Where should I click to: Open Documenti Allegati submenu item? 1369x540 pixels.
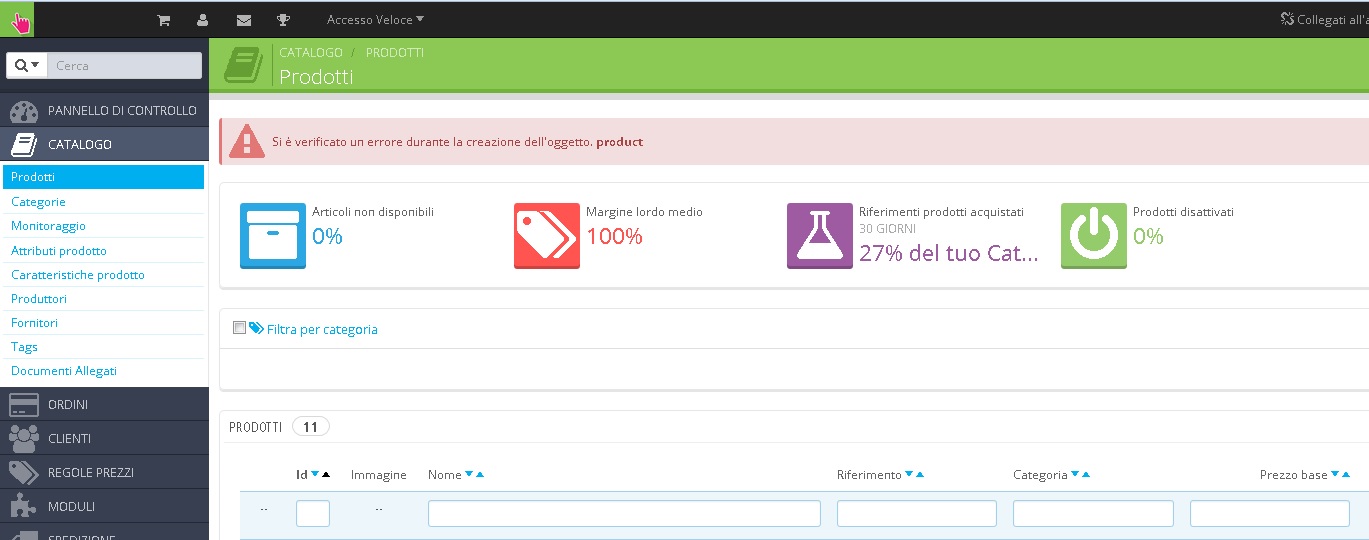point(64,371)
